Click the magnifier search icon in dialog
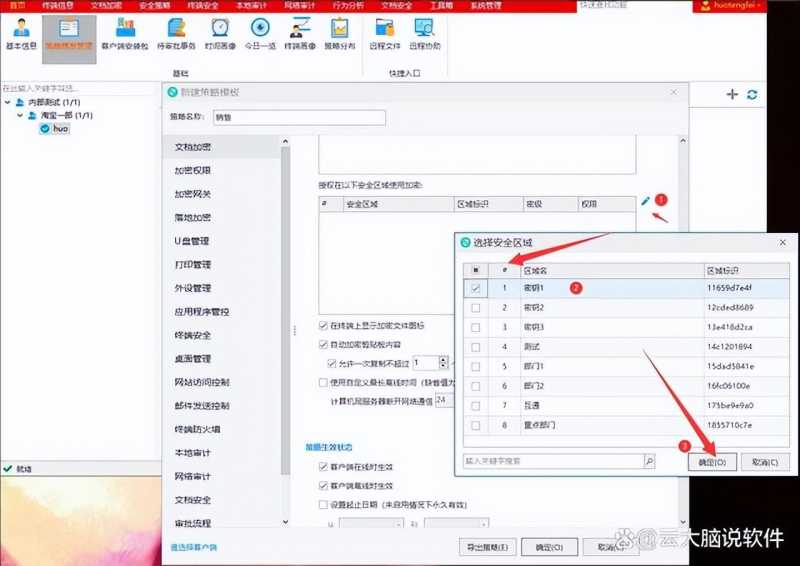 tap(649, 461)
